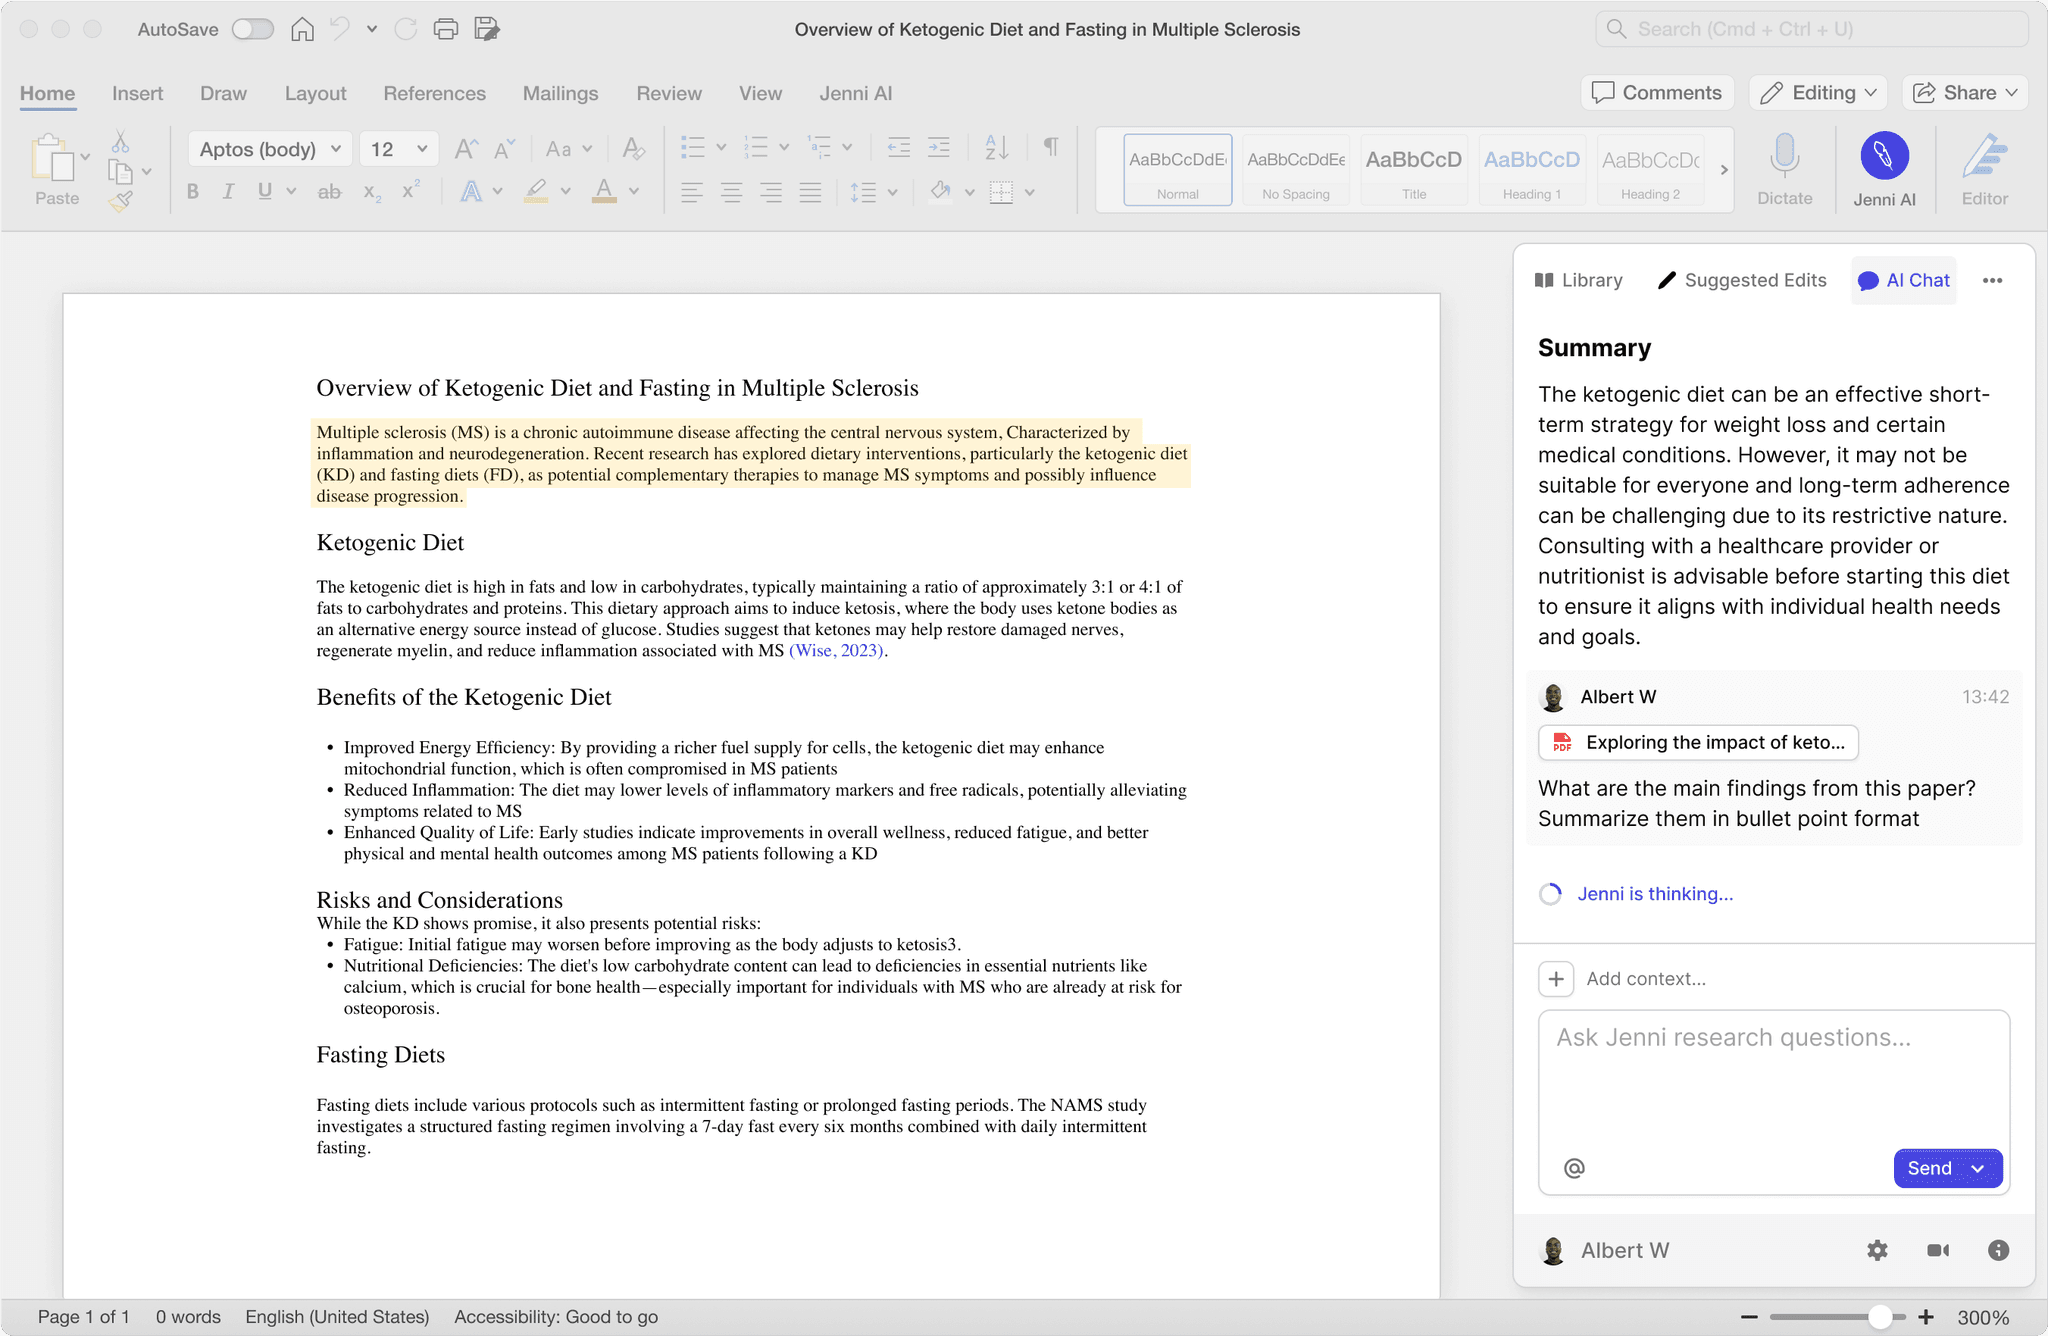Click the Dictate microphone icon
Image resolution: width=2048 pixels, height=1336 pixels.
tap(1784, 157)
